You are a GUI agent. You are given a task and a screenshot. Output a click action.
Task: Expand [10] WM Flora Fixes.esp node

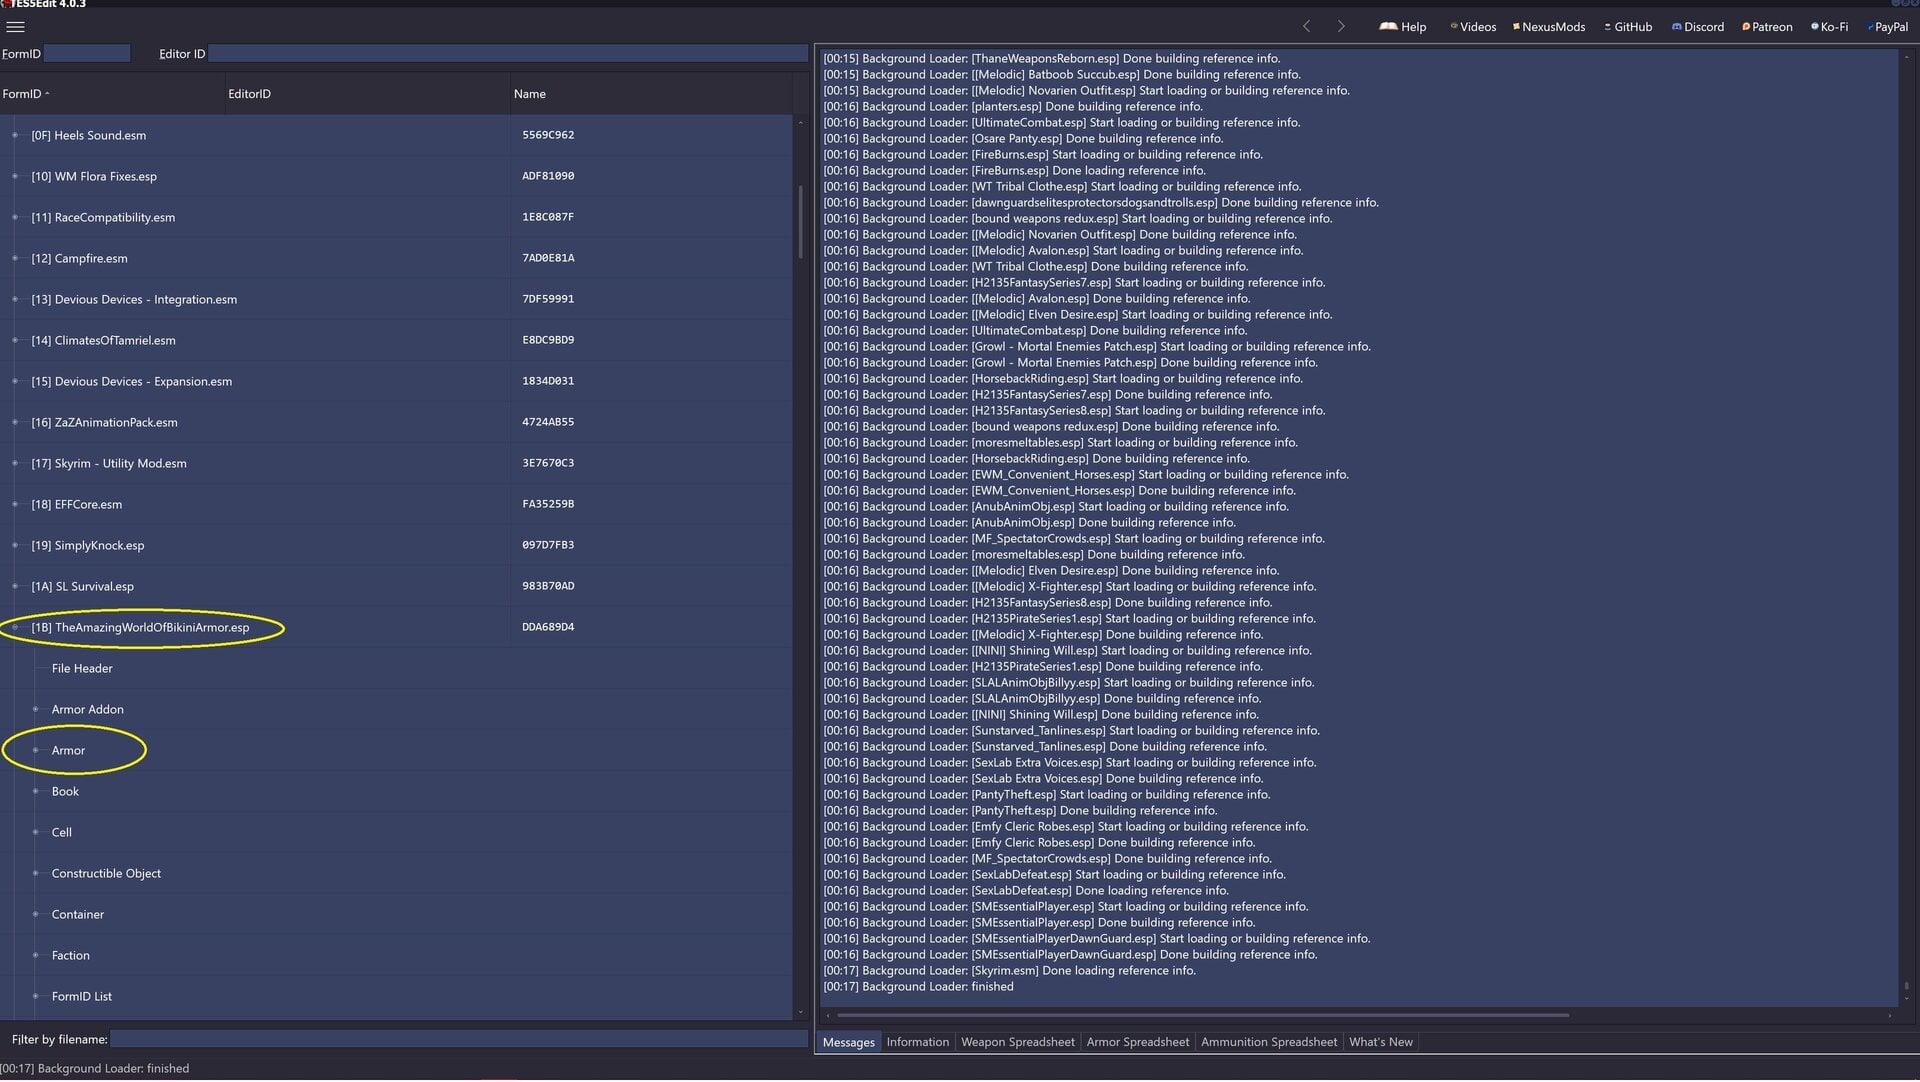pos(15,176)
